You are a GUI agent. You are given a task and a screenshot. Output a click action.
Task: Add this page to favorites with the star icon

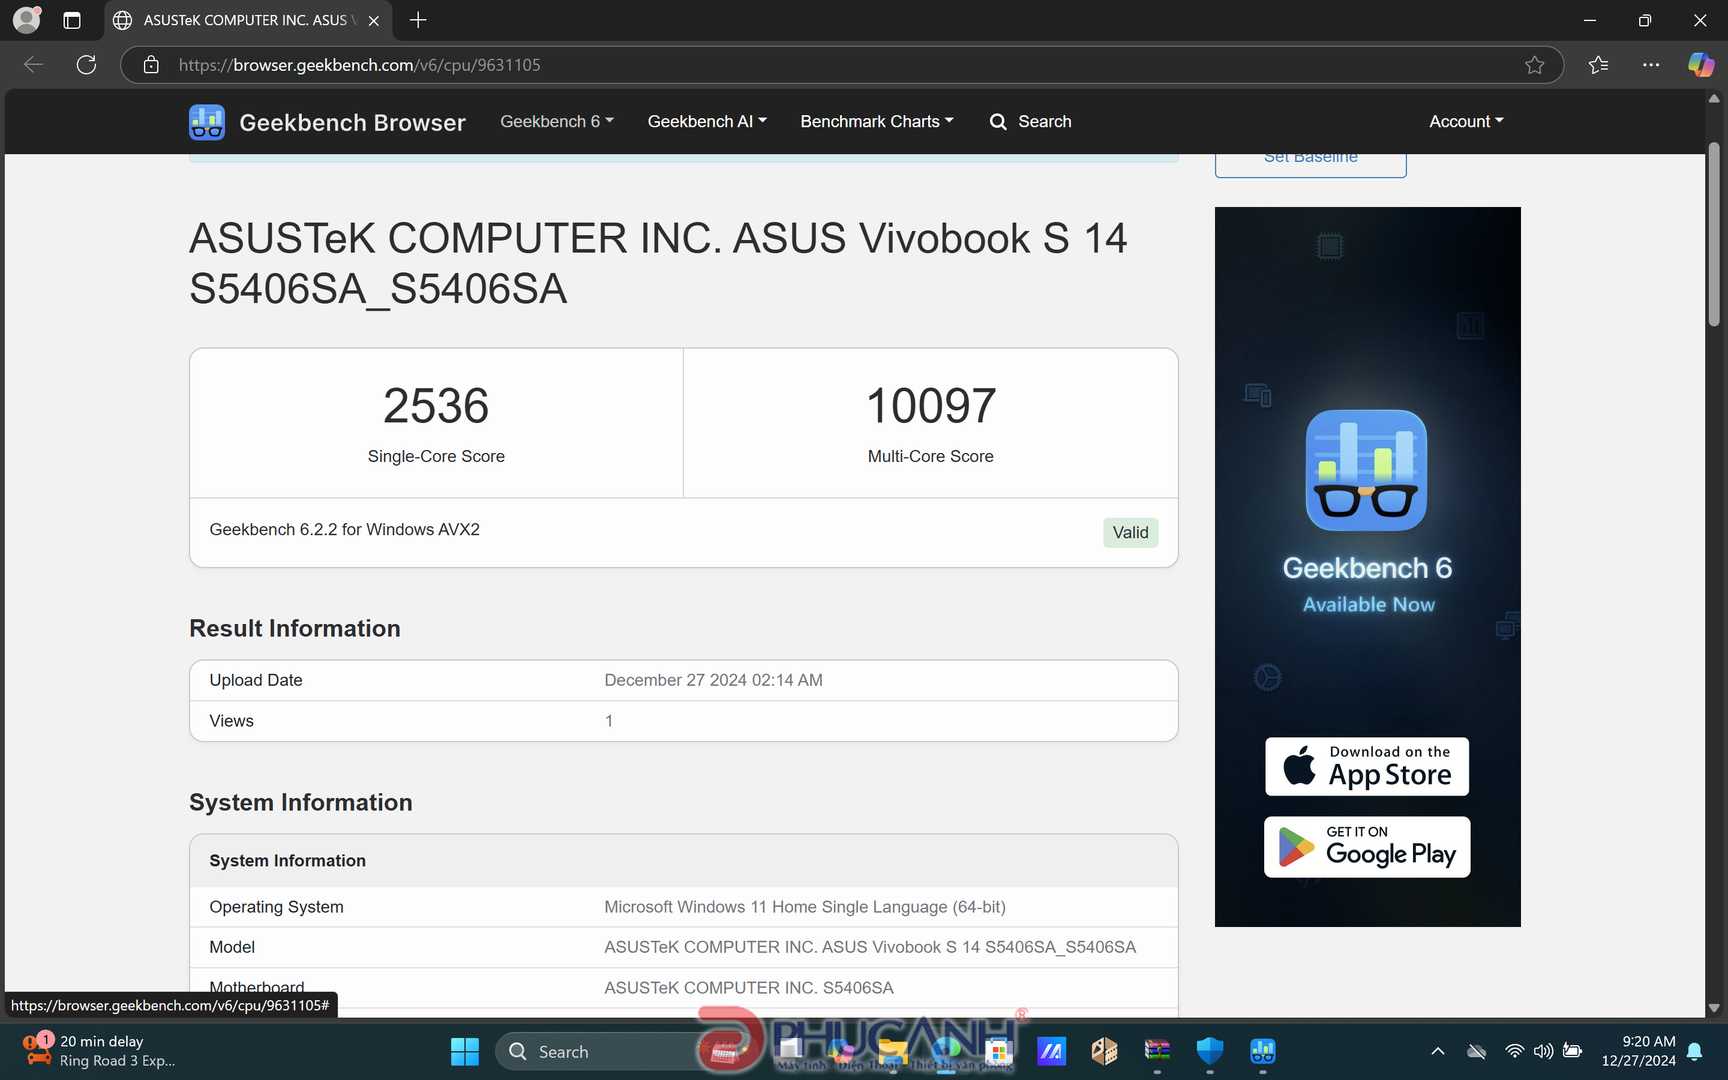pyautogui.click(x=1534, y=65)
